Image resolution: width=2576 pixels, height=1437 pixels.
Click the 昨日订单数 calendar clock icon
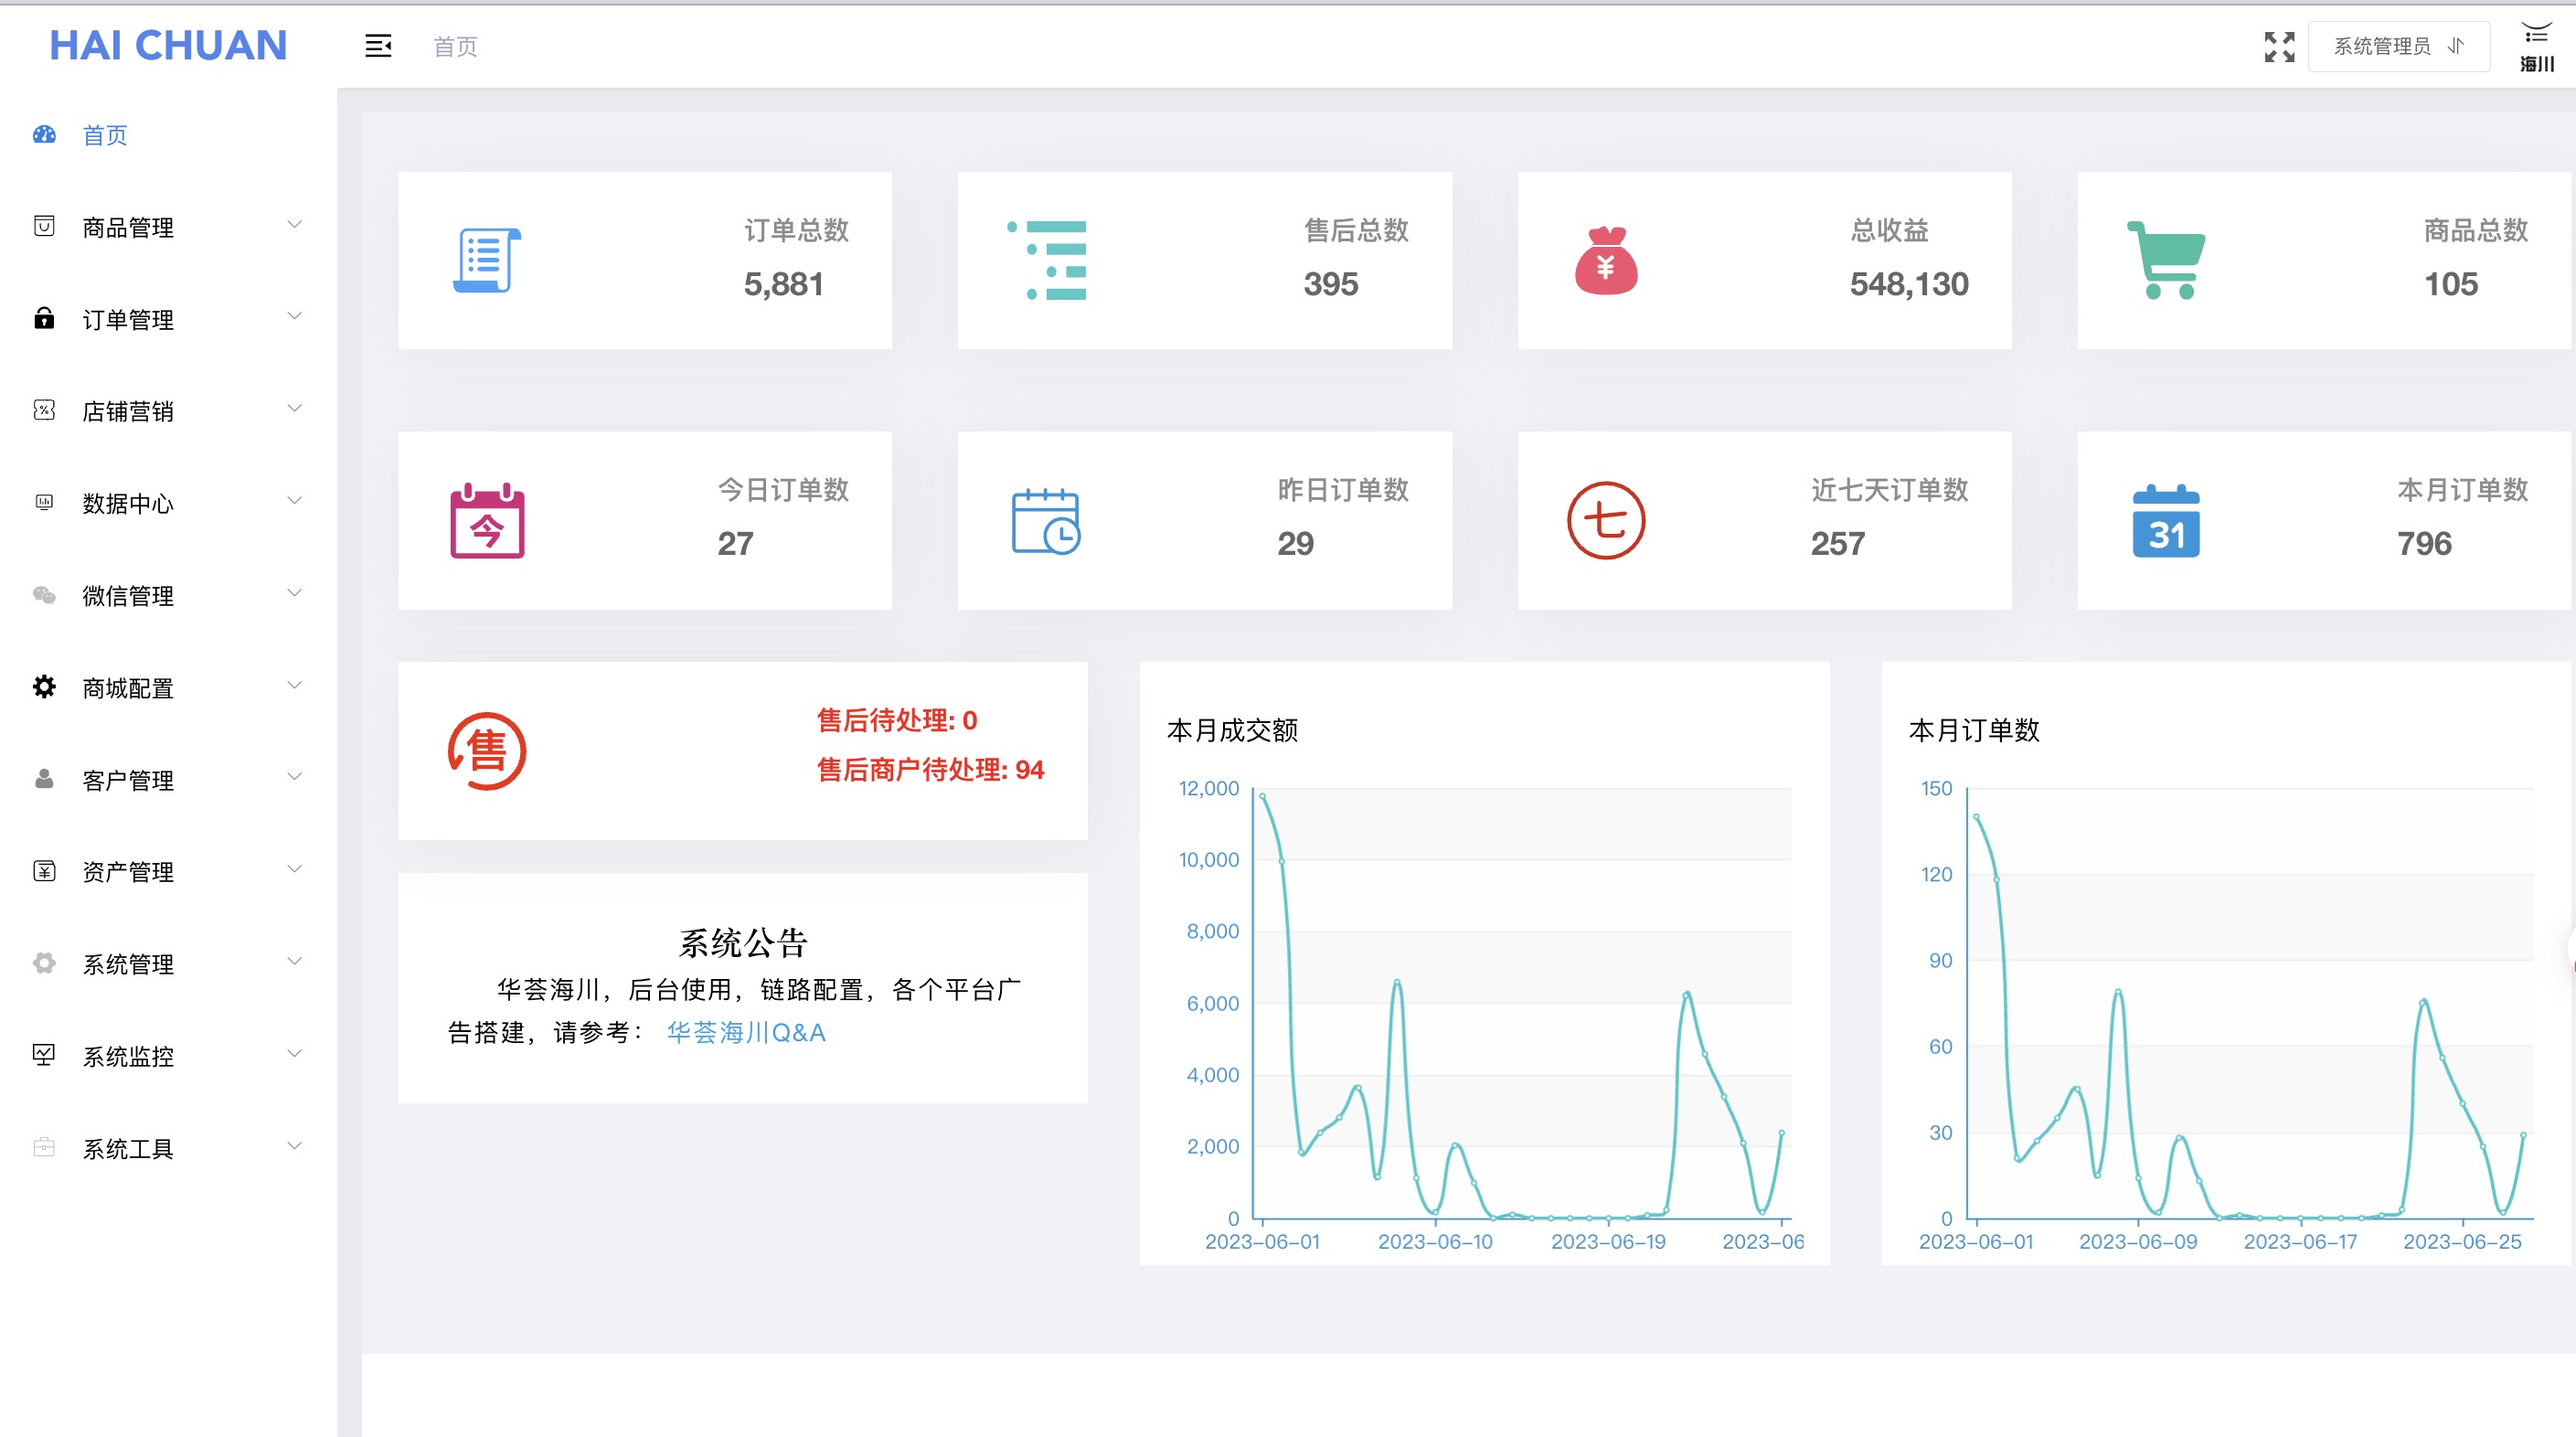[x=1046, y=521]
